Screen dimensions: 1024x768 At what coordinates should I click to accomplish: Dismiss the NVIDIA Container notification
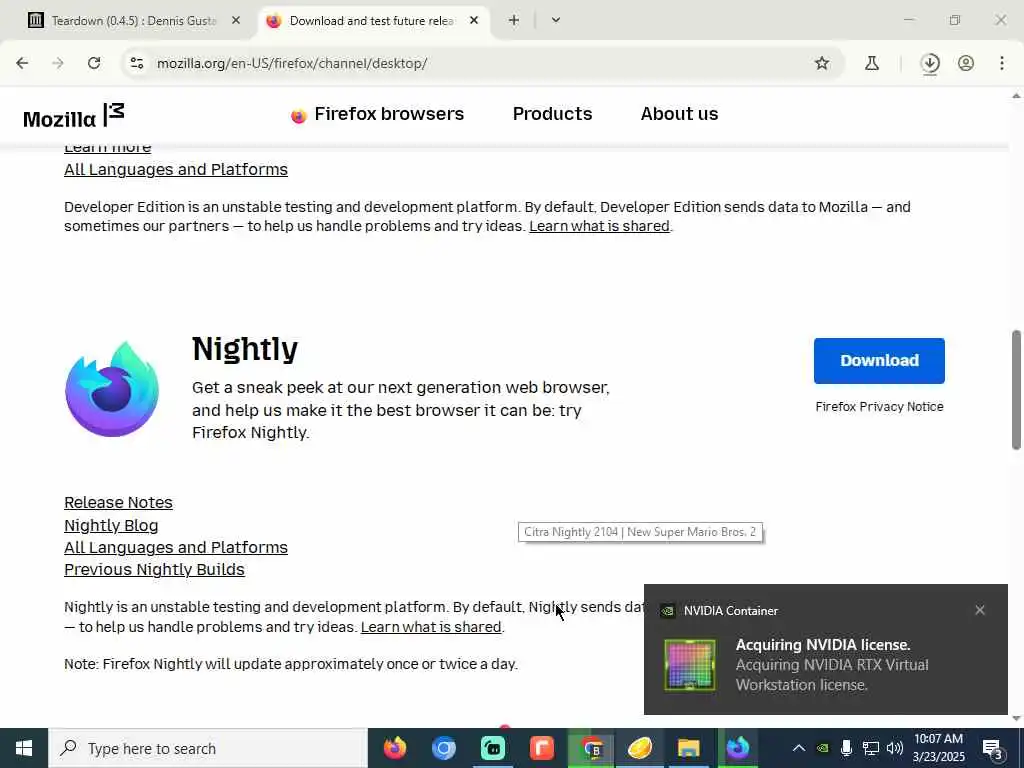[x=980, y=610]
